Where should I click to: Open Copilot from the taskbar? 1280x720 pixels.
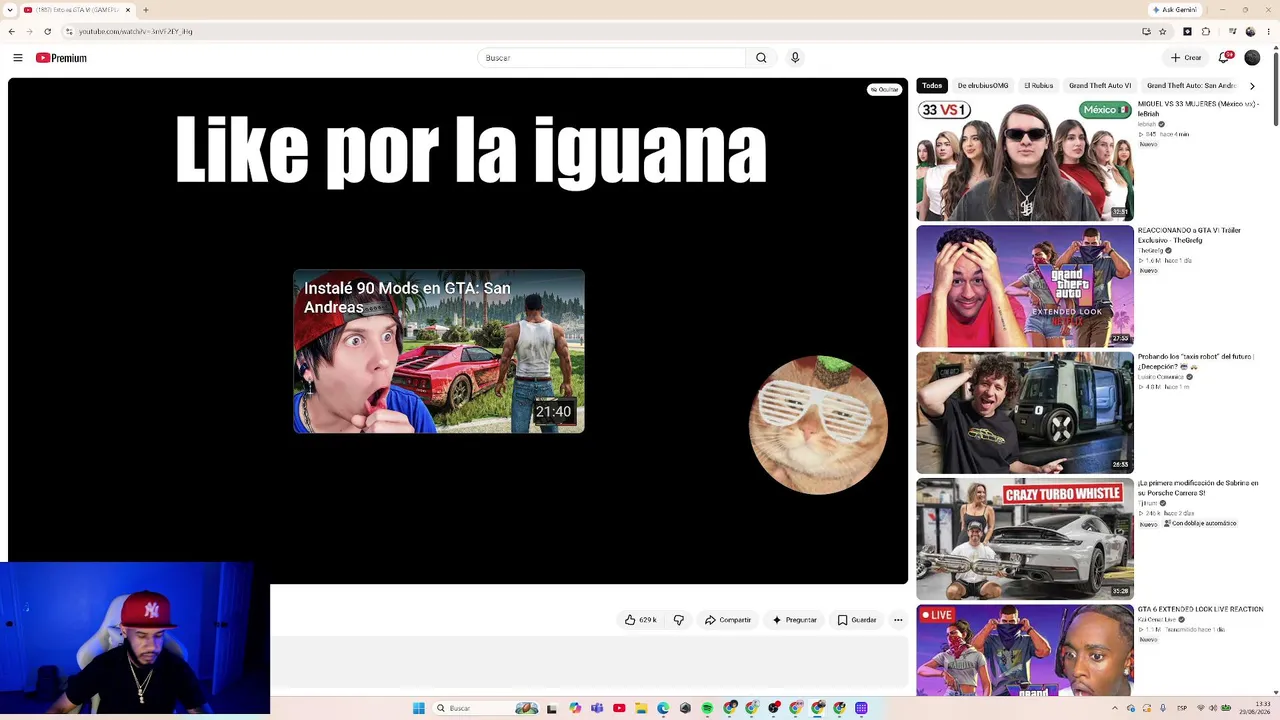click(x=575, y=708)
